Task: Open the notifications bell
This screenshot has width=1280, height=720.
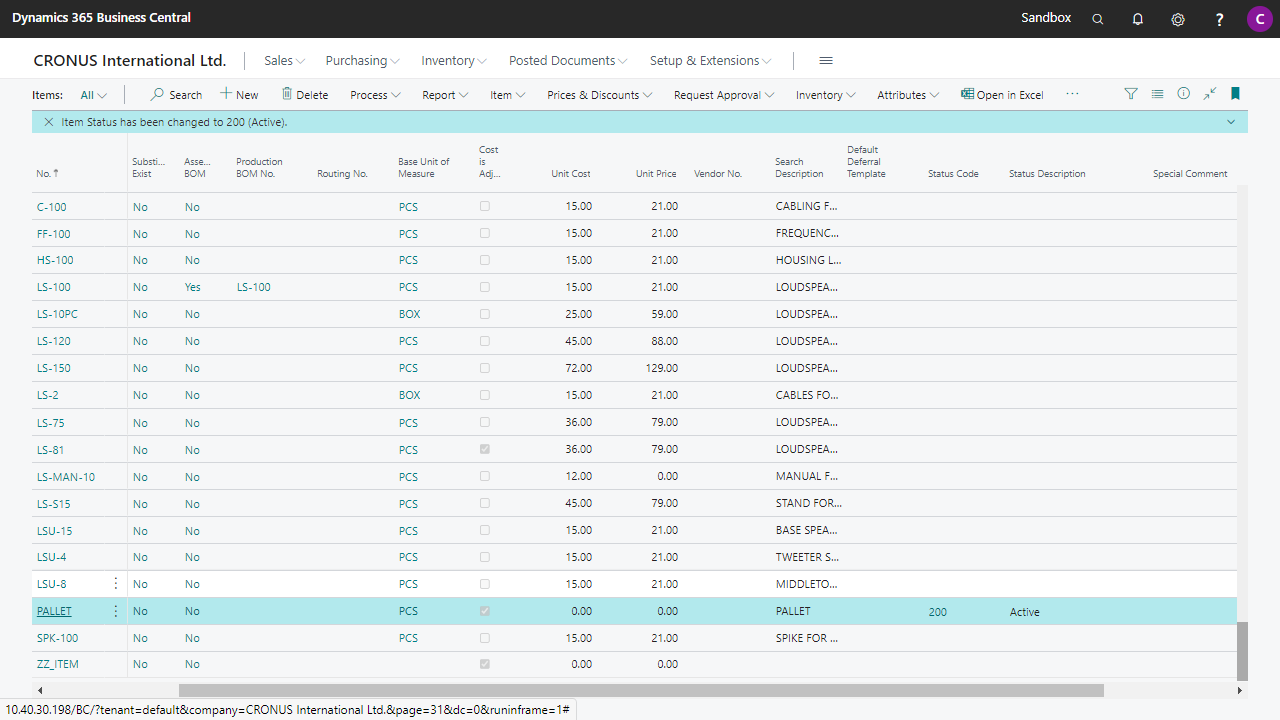Action: coord(1137,19)
